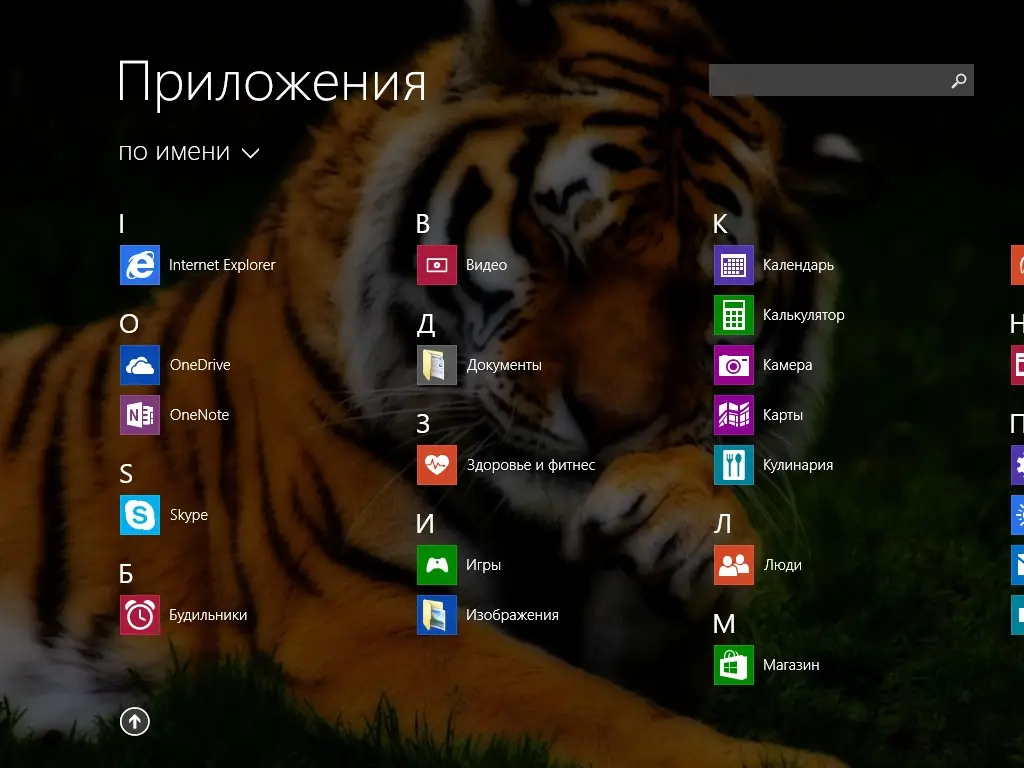Viewport: 1024px width, 768px height.
Task: Click the 'Здоровье и фитнес' label
Action: tap(531, 465)
